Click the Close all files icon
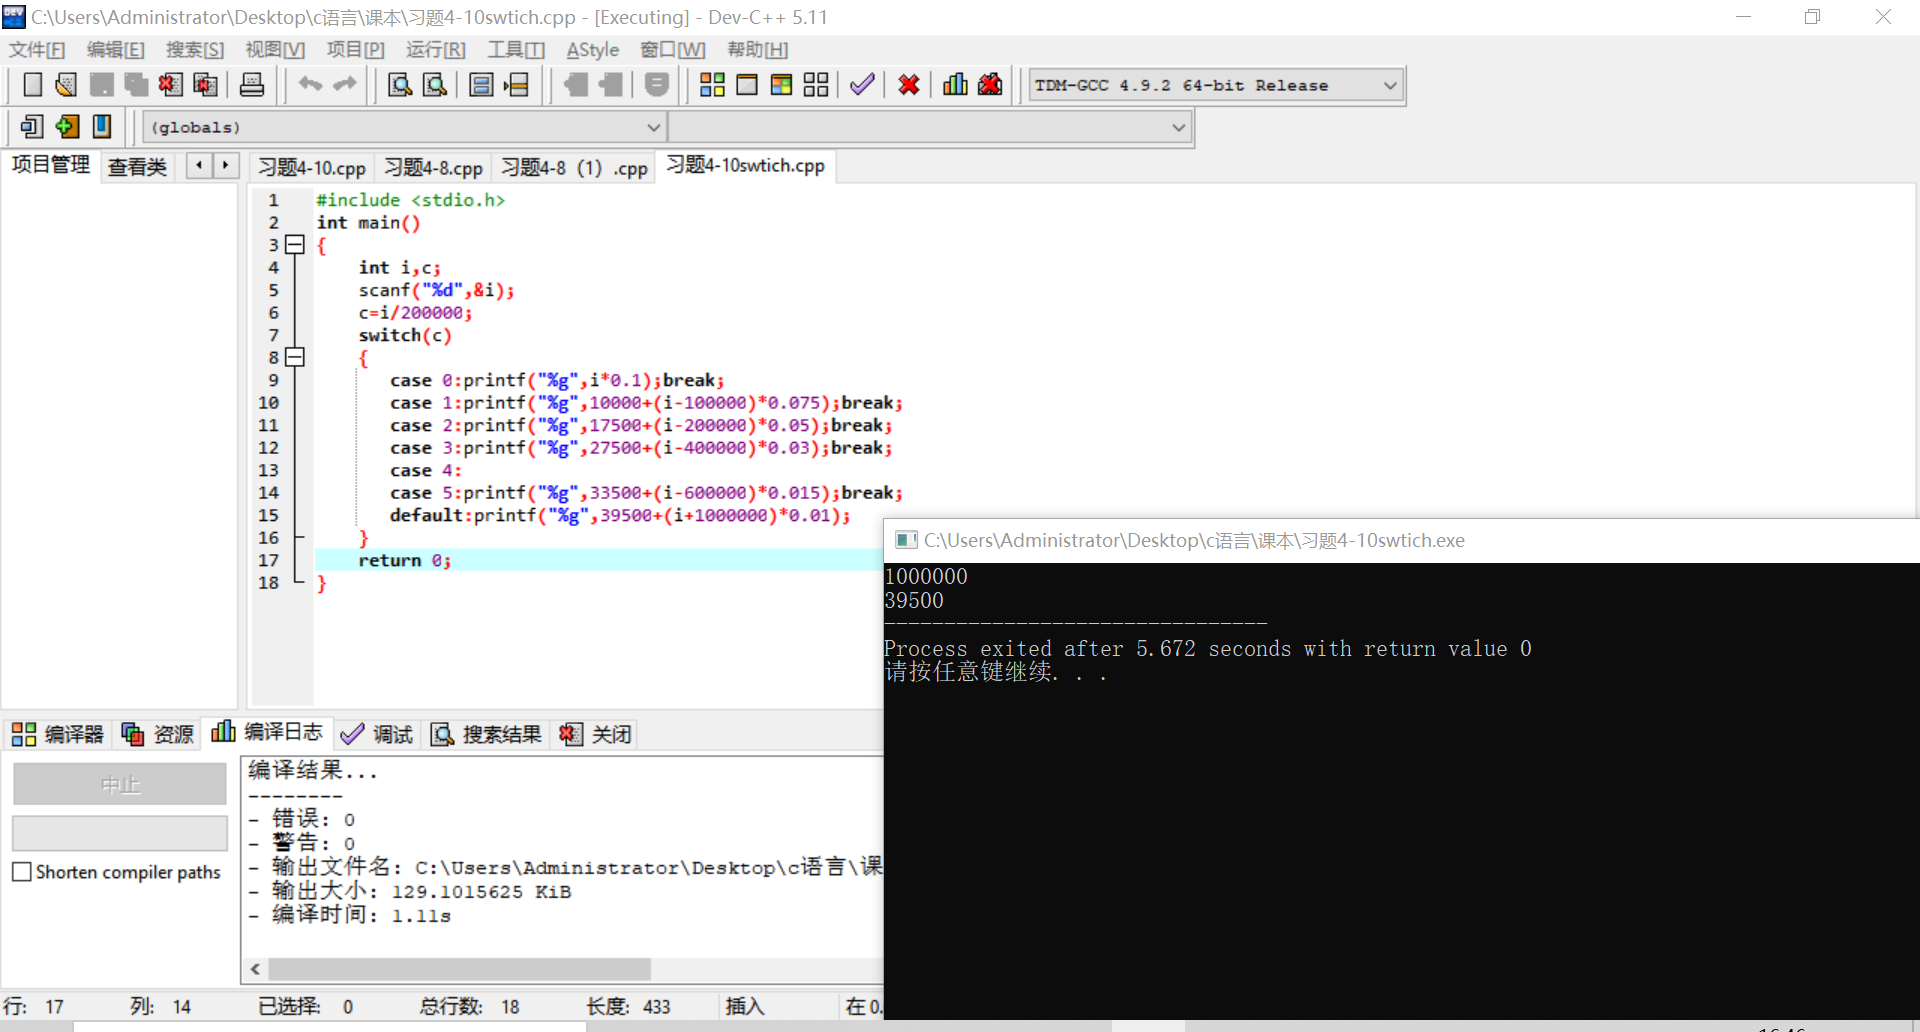Image resolution: width=1920 pixels, height=1032 pixels. pos(205,85)
